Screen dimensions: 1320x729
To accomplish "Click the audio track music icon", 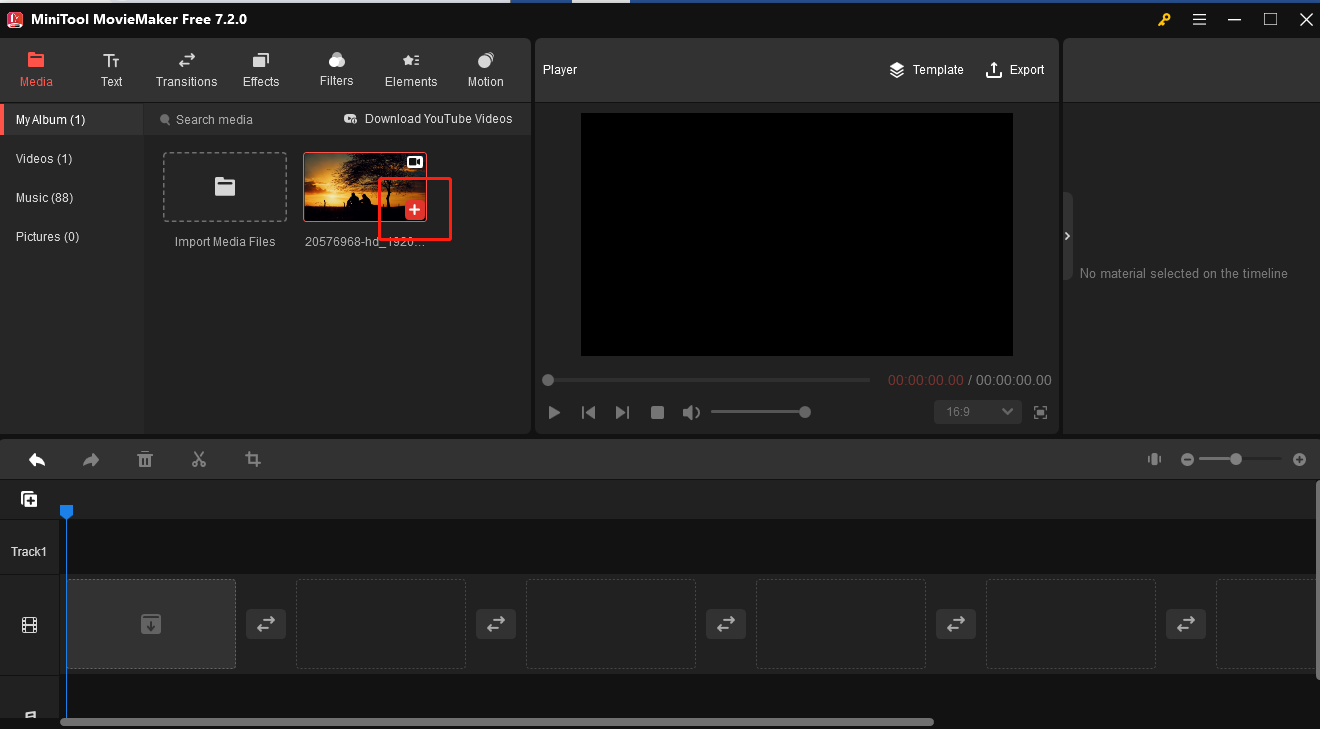I will pyautogui.click(x=29, y=714).
